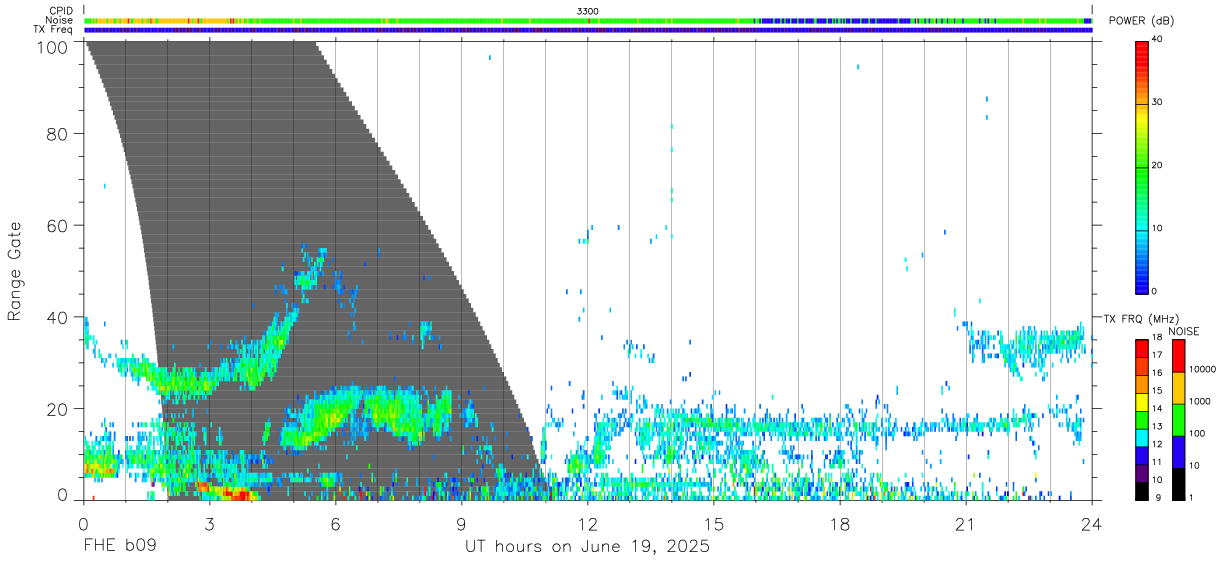Click the 'NOISE' legend title

(1185, 330)
